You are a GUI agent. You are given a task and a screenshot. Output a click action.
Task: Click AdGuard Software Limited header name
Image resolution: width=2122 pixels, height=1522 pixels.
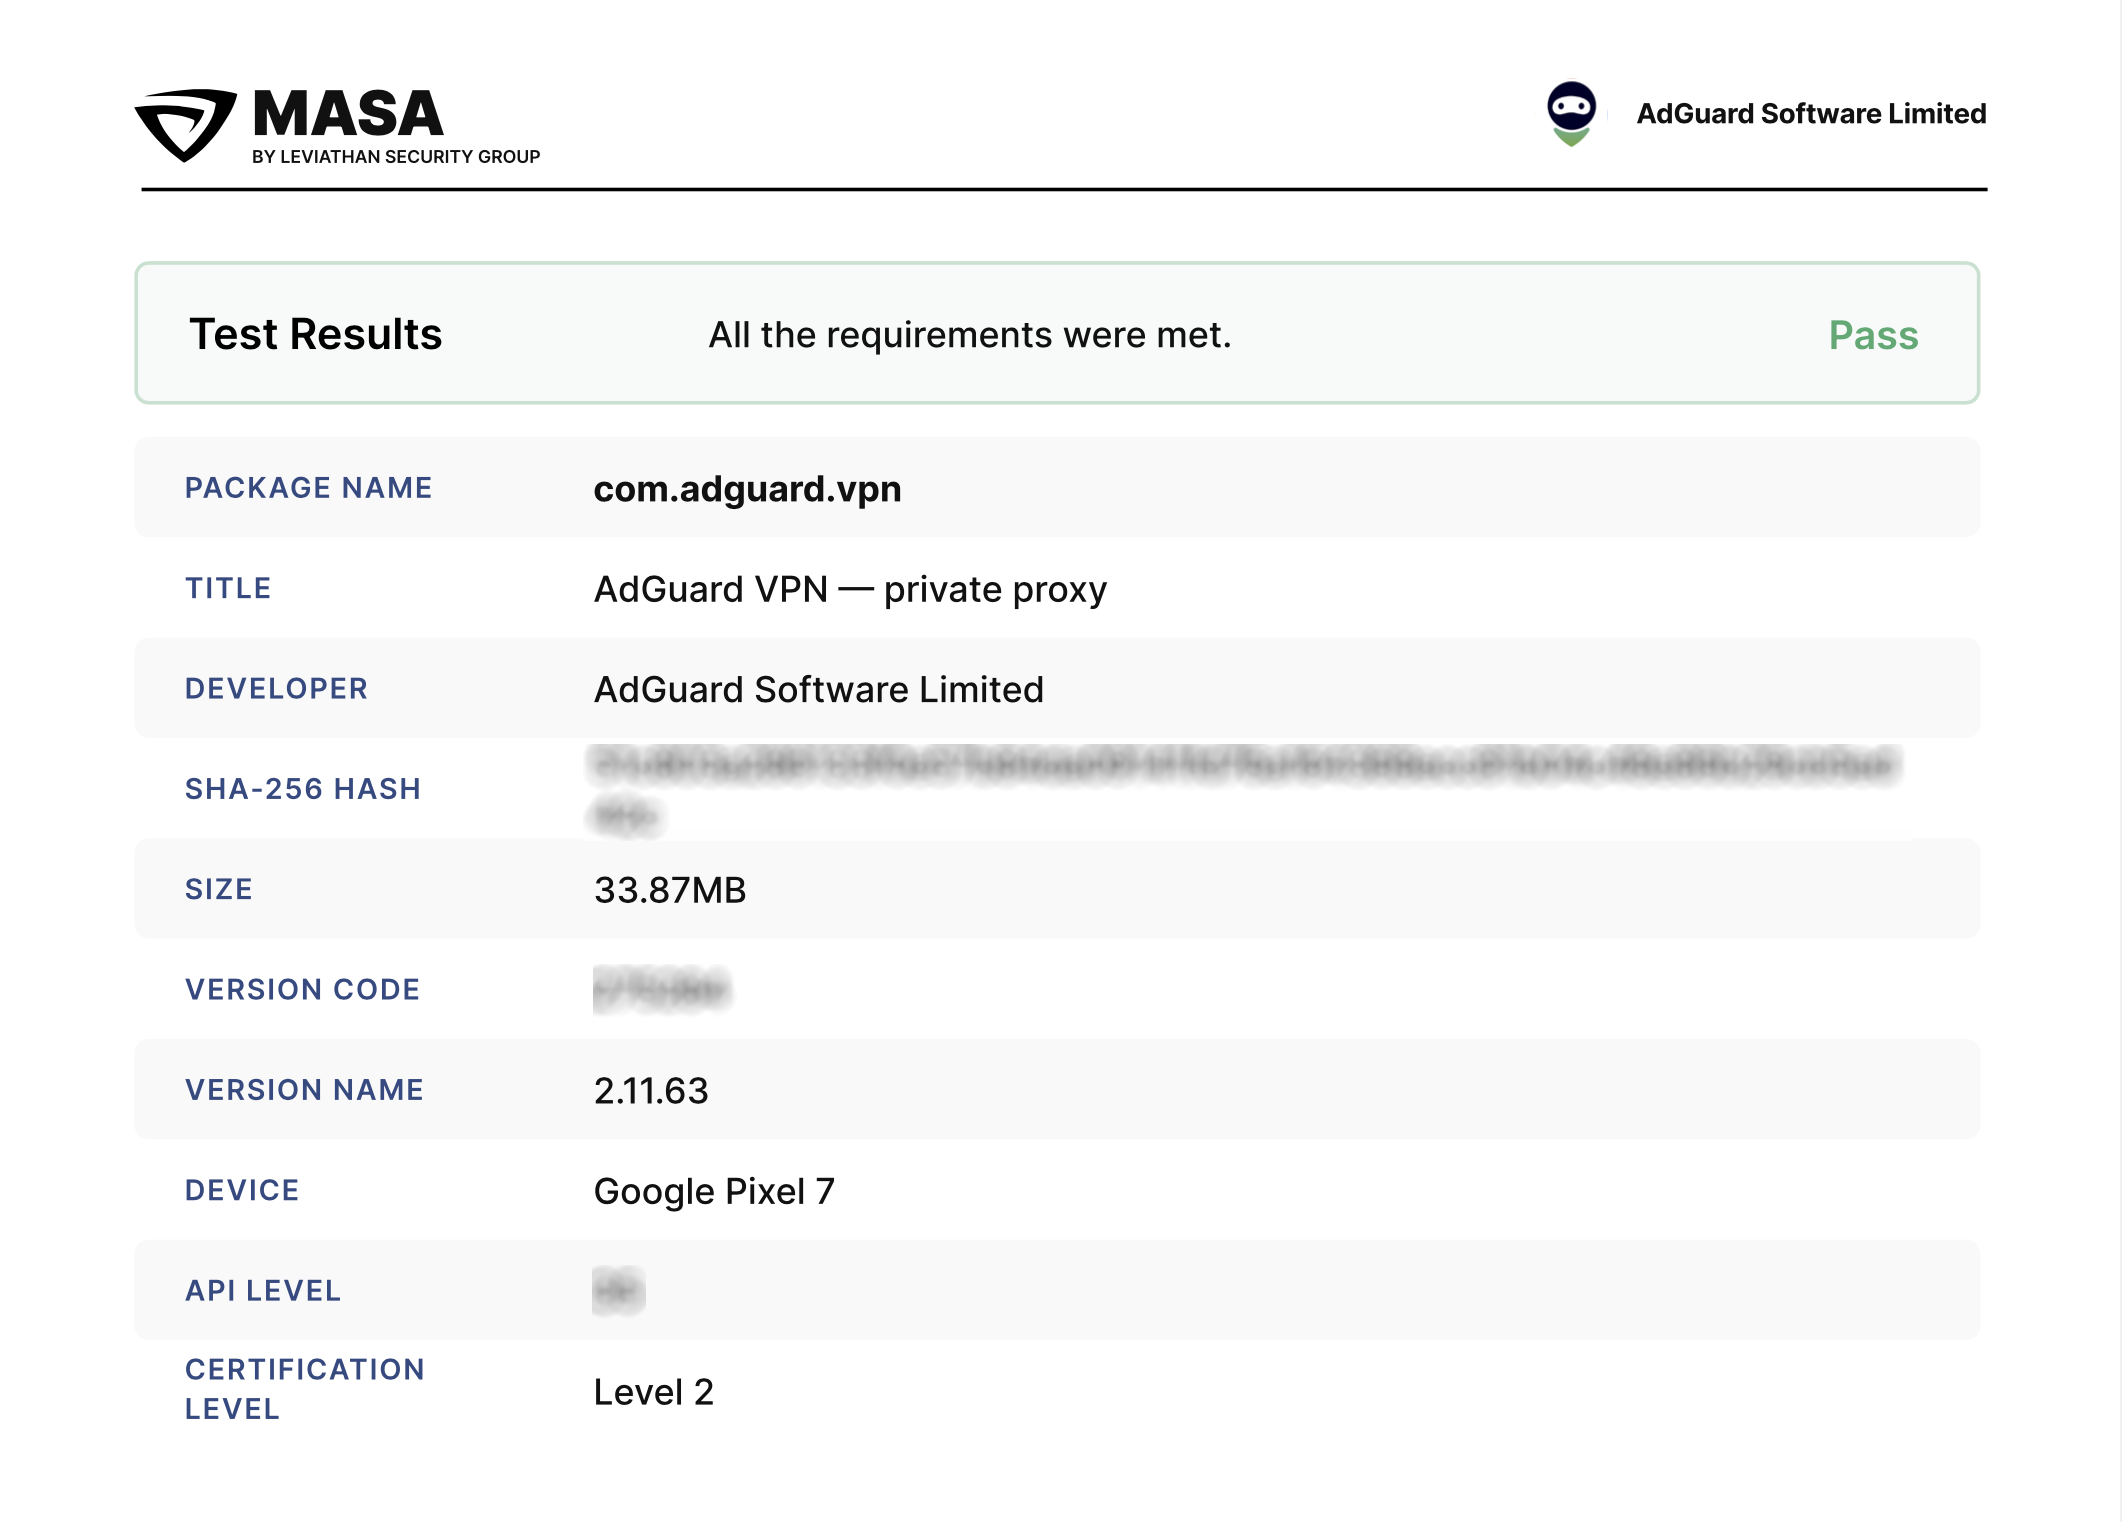pos(1810,114)
